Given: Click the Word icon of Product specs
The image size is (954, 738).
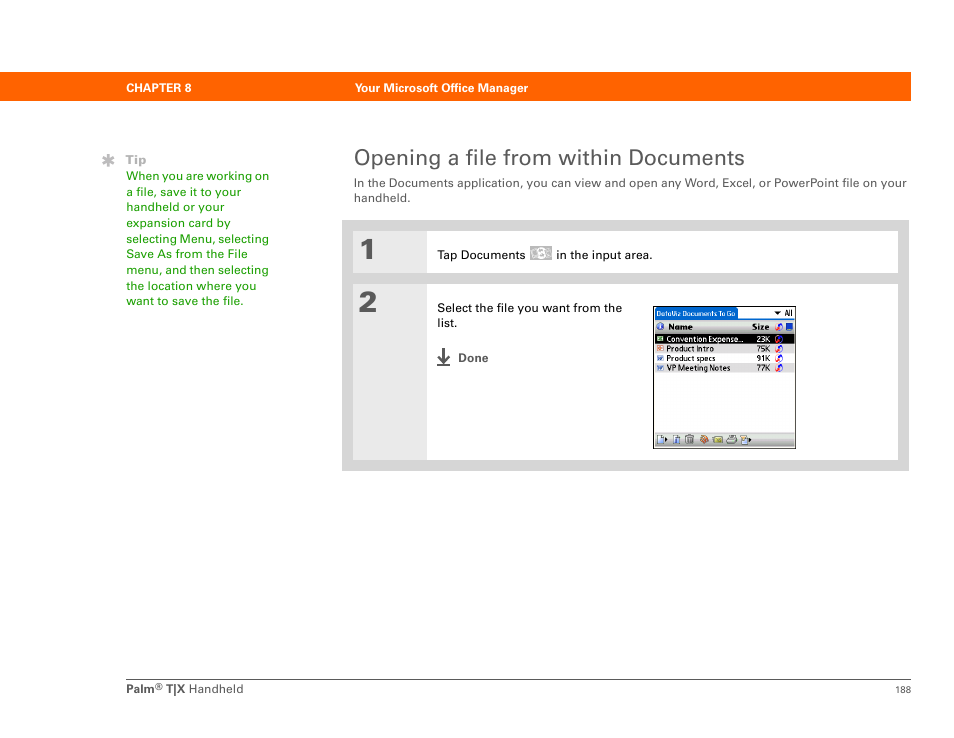Looking at the screenshot, I should 660,358.
